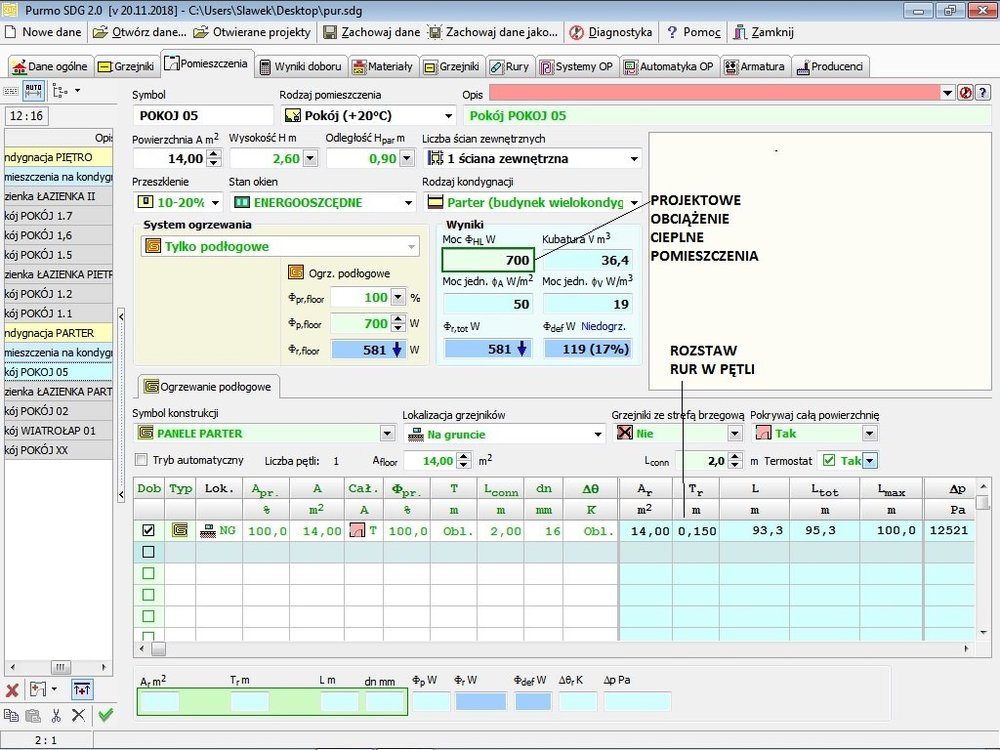This screenshot has height=750, width=1000.
Task: Switch to the Wyniki doboru tab
Action: click(301, 67)
